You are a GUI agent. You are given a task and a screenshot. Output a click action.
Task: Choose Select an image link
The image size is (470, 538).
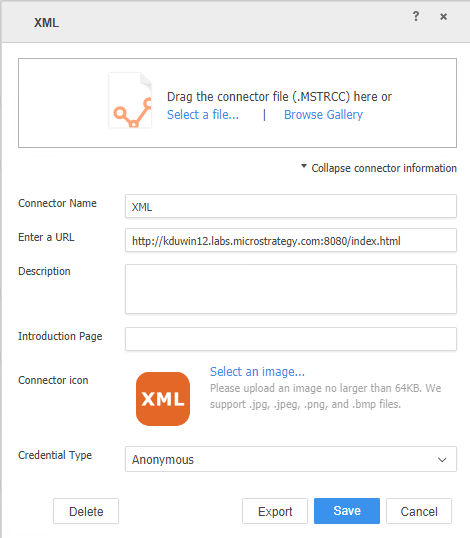click(x=257, y=372)
